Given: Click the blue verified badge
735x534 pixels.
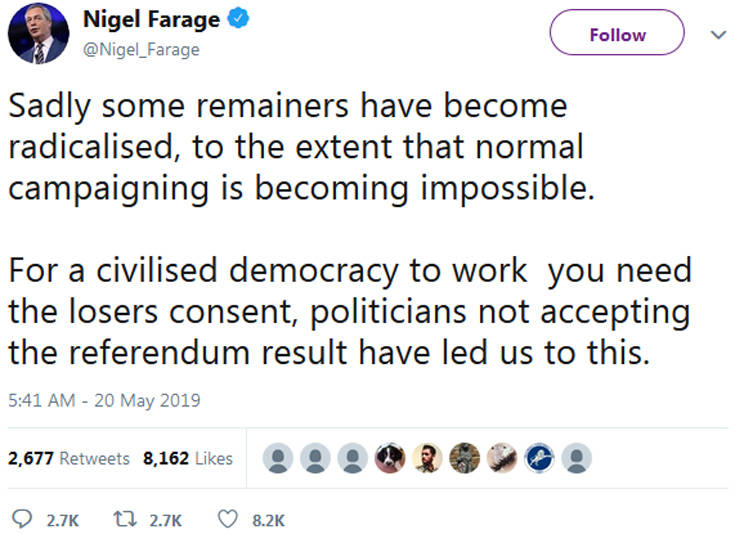Looking at the screenshot, I should (x=233, y=20).
